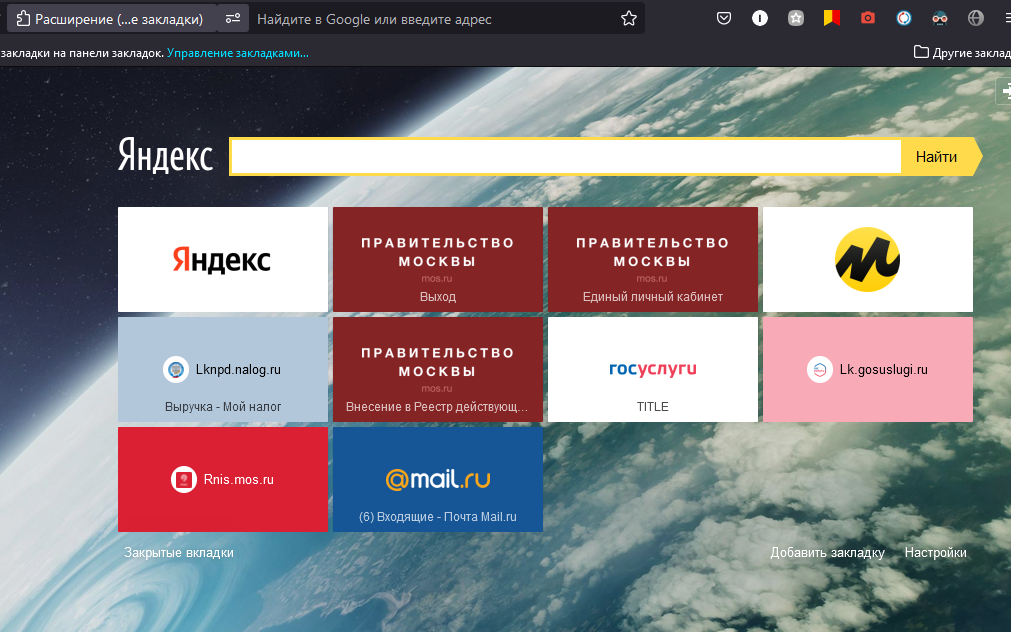Click the extension puzzle icon in address bar
Viewport: 1011px width, 632px height.
23,19
